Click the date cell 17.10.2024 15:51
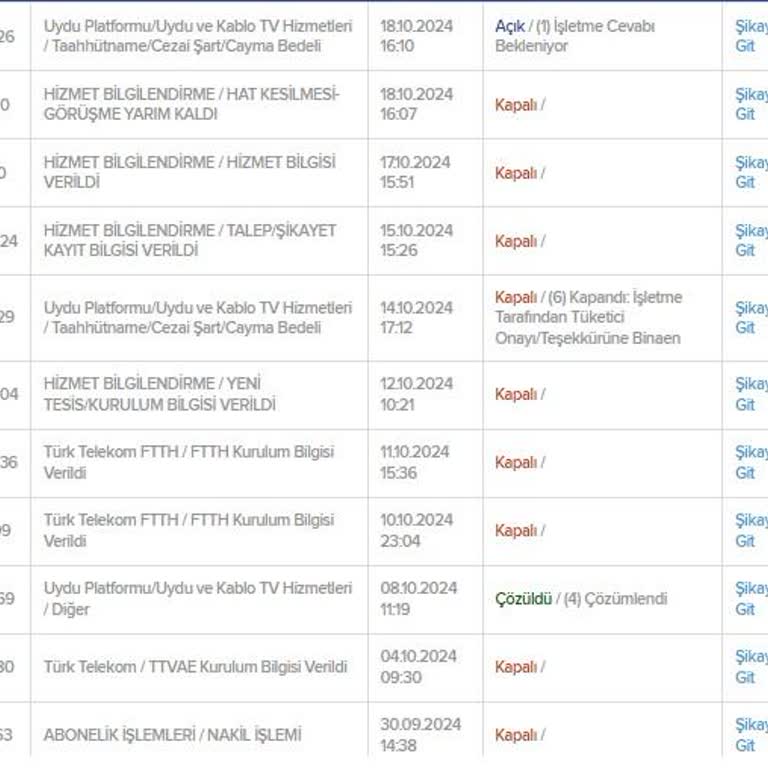This screenshot has width=768, height=768. (x=415, y=172)
